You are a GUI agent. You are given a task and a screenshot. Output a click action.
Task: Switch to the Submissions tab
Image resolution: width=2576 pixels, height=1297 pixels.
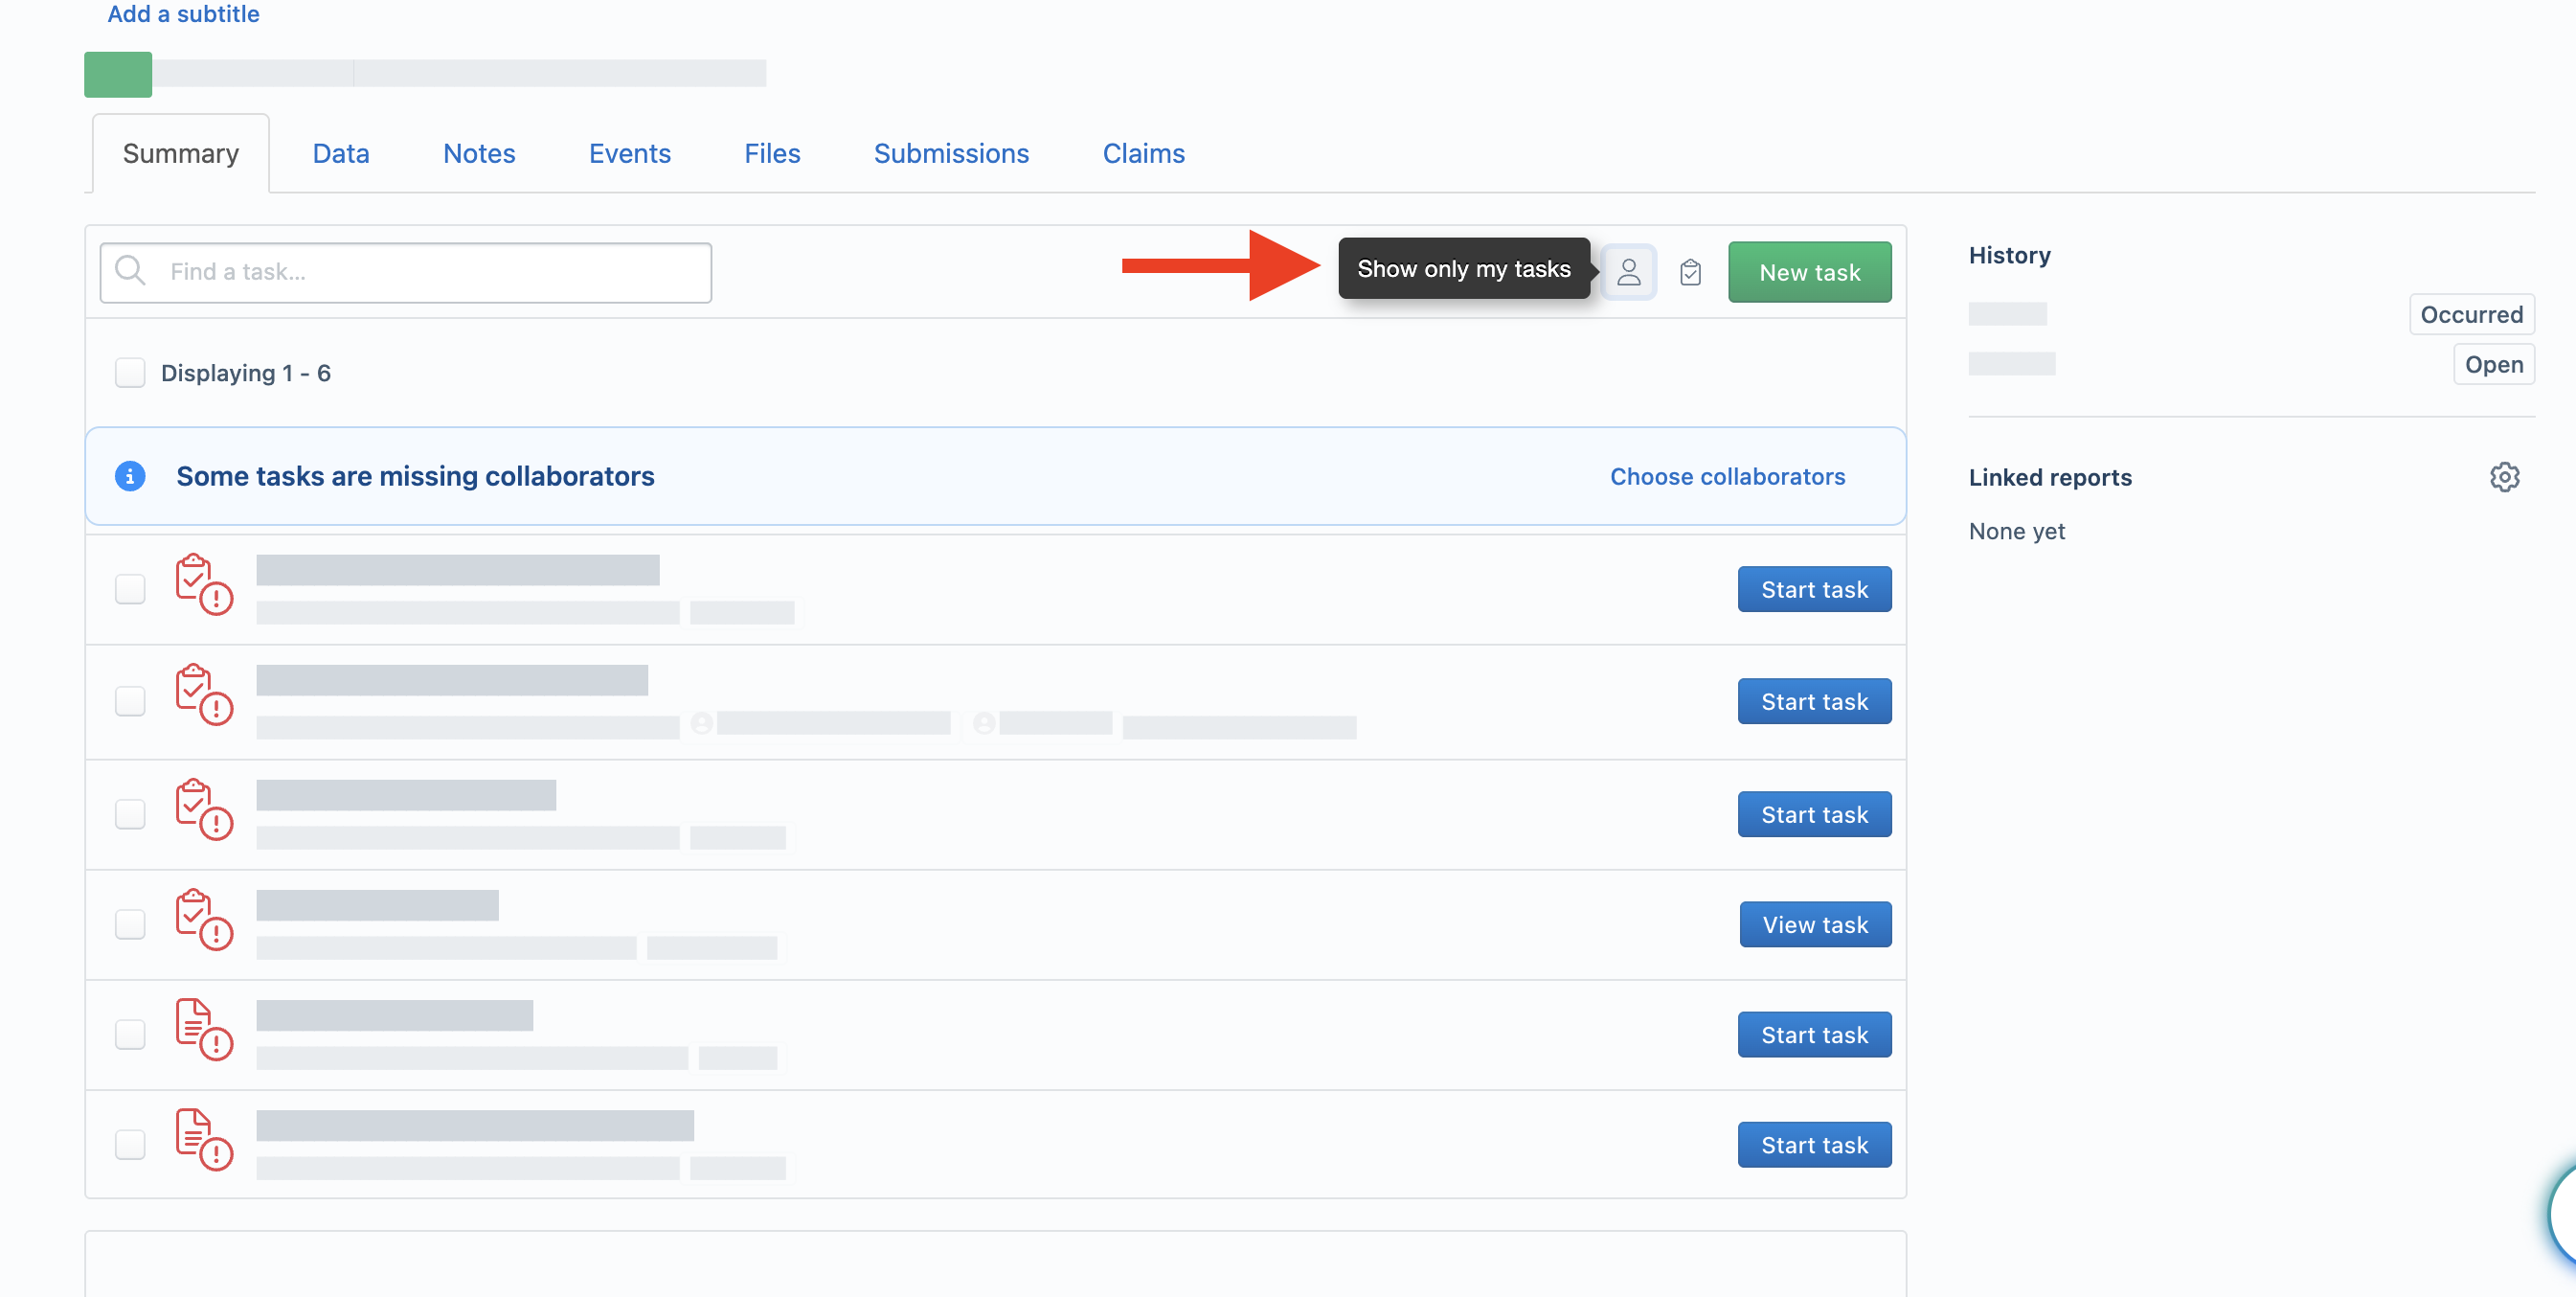coord(951,154)
